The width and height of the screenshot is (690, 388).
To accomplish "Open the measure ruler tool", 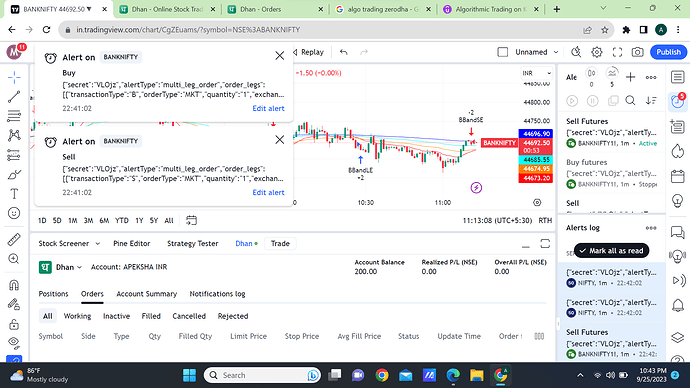I will tap(14, 239).
